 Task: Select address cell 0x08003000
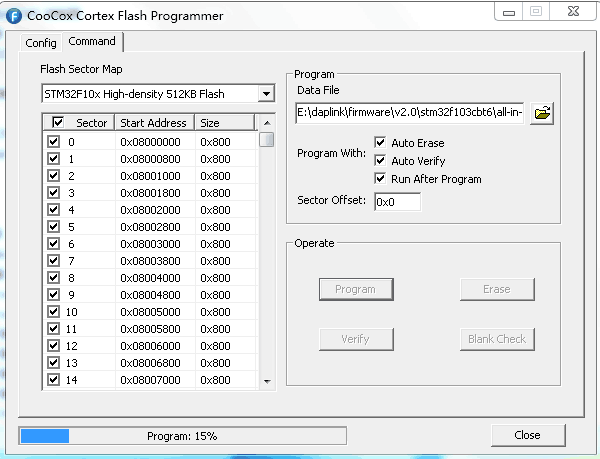coord(150,244)
